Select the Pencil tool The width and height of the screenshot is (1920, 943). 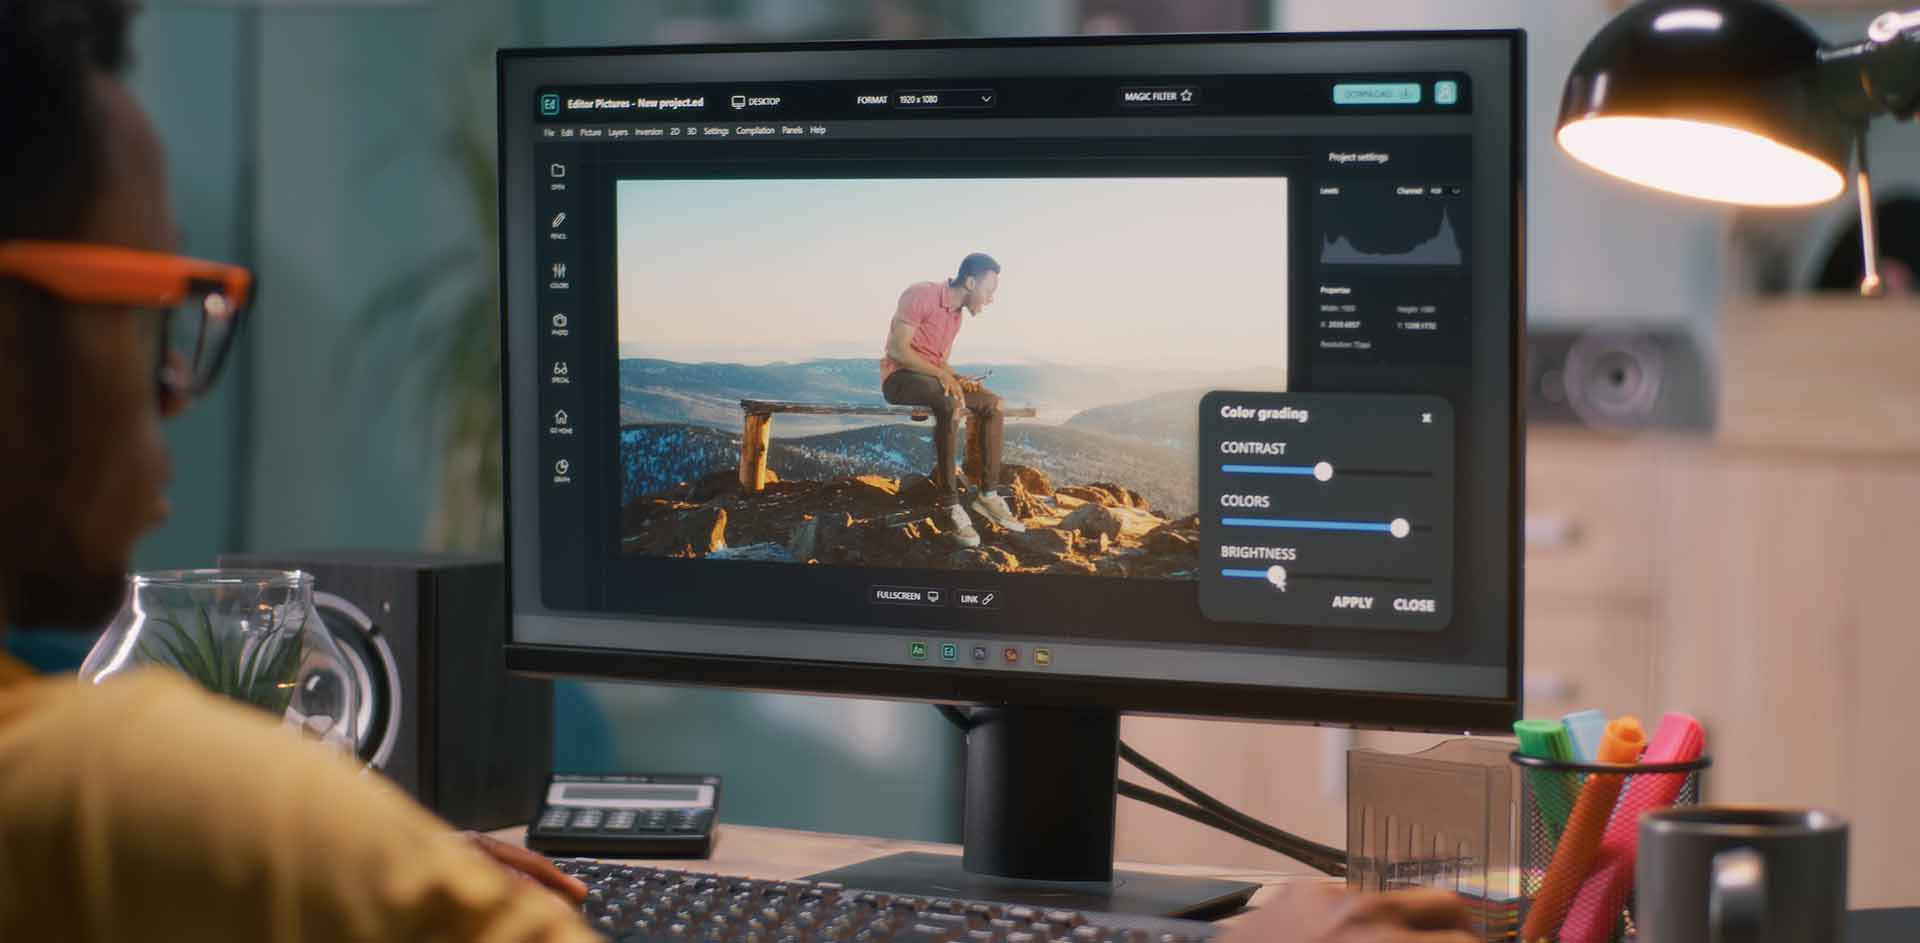[x=558, y=221]
